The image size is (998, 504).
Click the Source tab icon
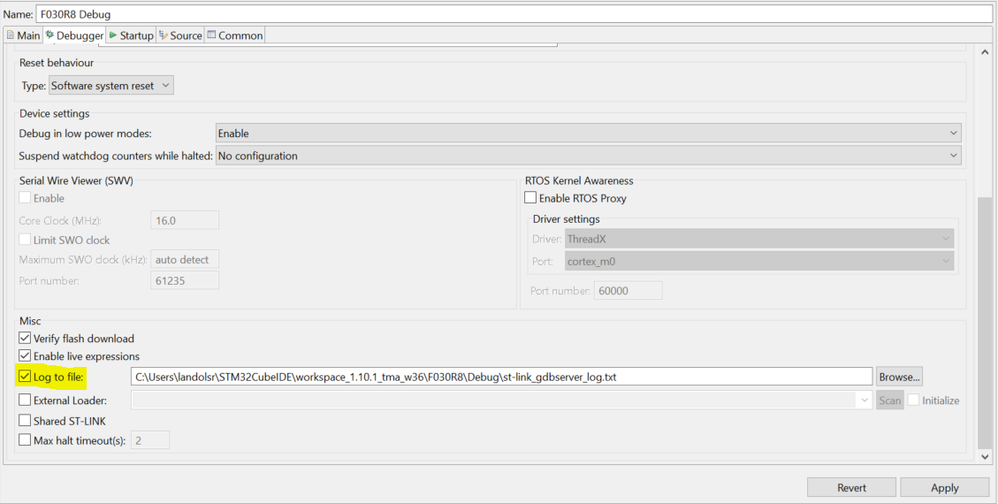[x=163, y=35]
